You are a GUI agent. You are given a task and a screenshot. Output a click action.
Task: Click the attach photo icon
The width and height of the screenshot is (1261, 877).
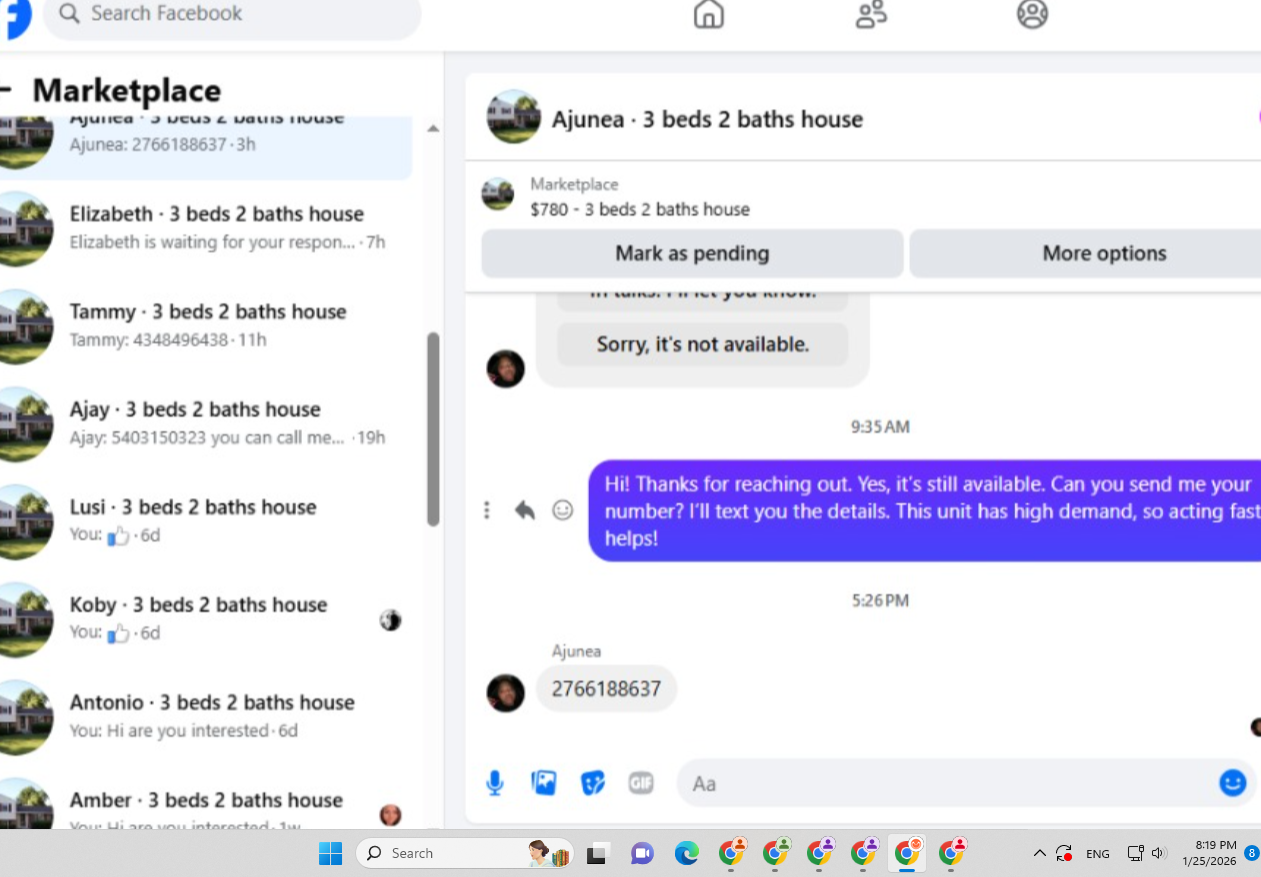click(x=544, y=783)
